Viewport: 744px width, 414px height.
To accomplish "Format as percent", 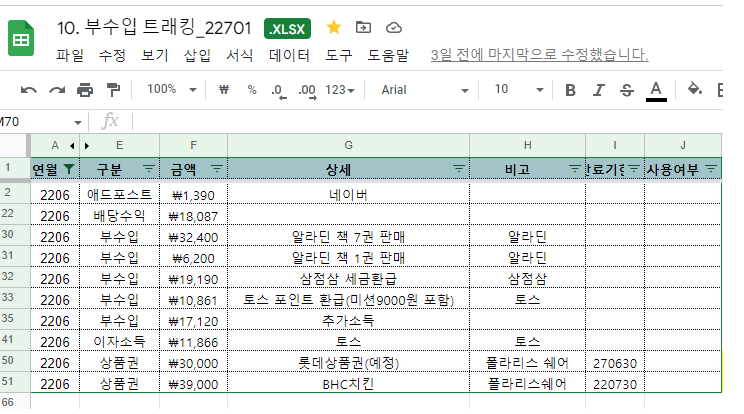I will click(x=252, y=90).
